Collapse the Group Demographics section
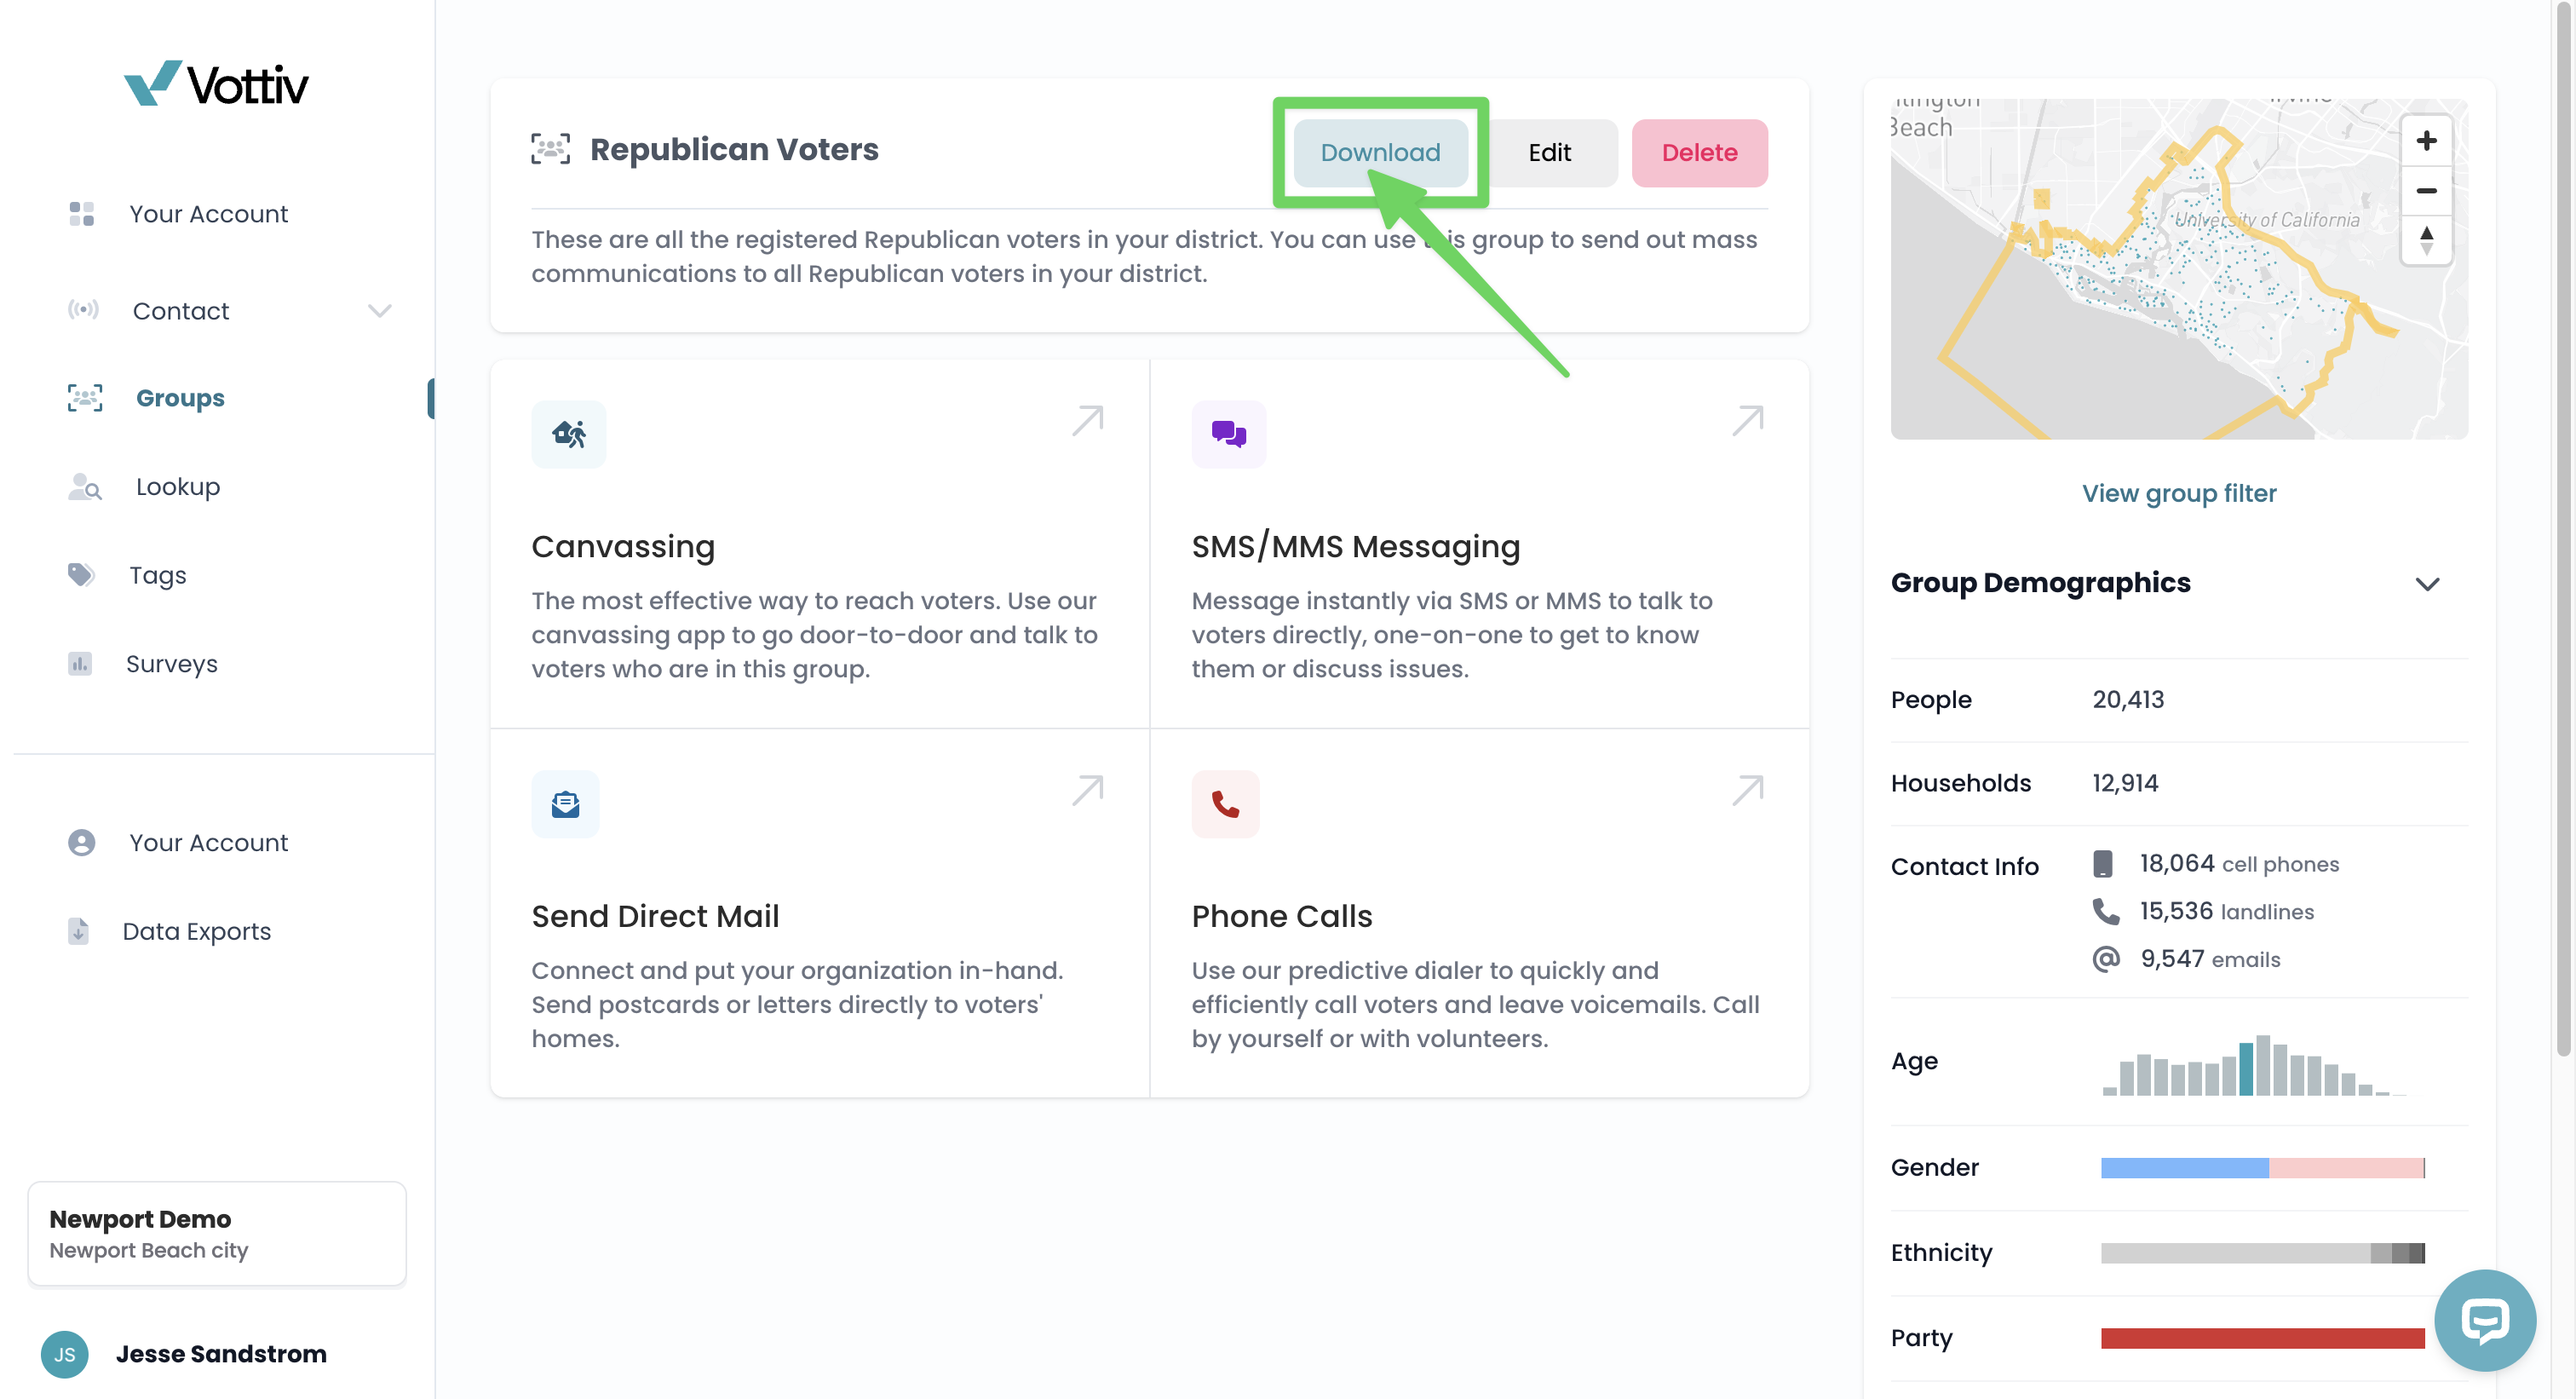Viewport: 2576px width, 1399px height. [x=2427, y=584]
